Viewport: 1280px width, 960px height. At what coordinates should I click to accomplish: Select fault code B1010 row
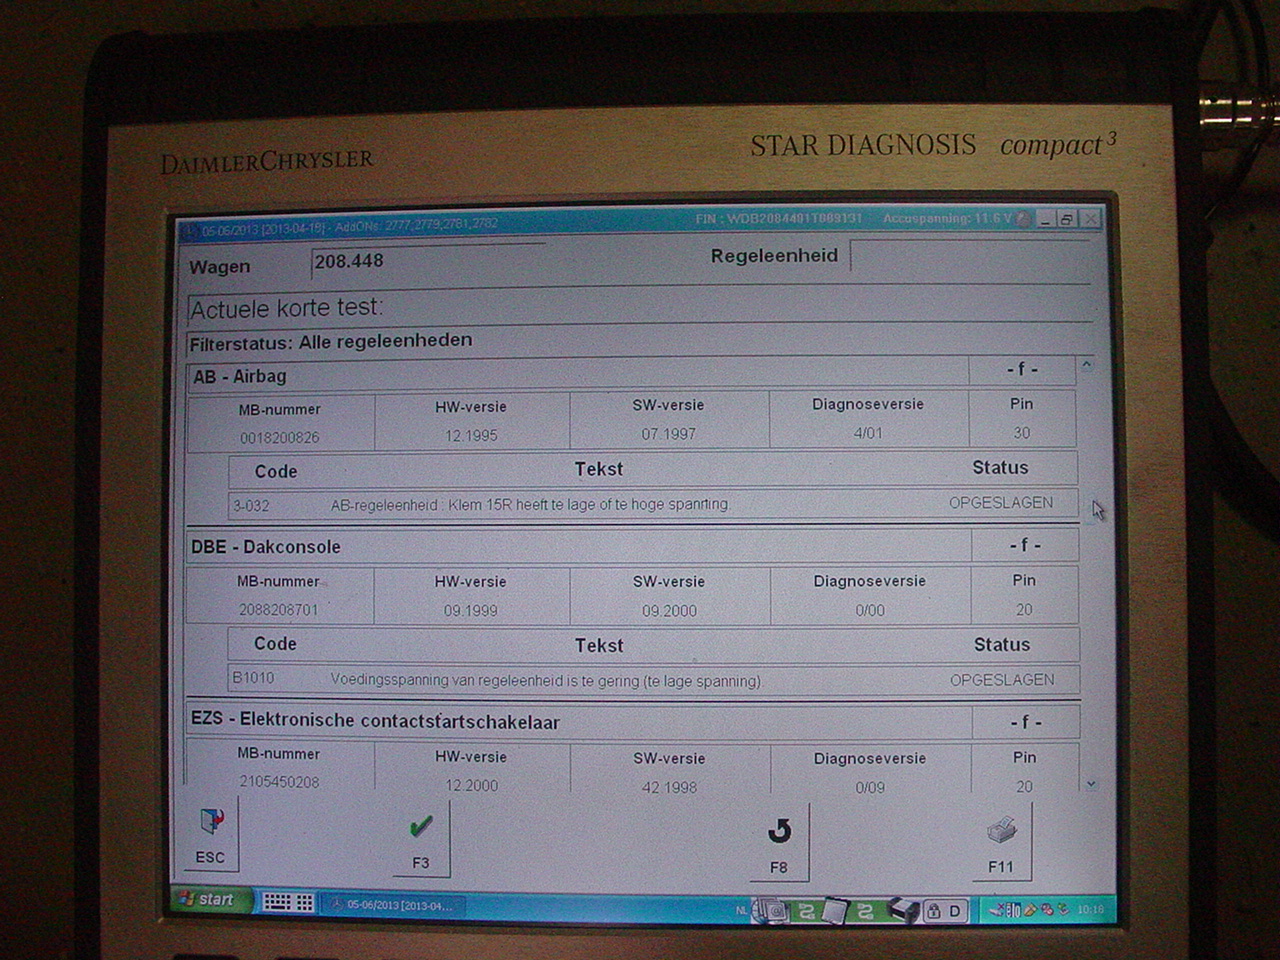click(654, 679)
